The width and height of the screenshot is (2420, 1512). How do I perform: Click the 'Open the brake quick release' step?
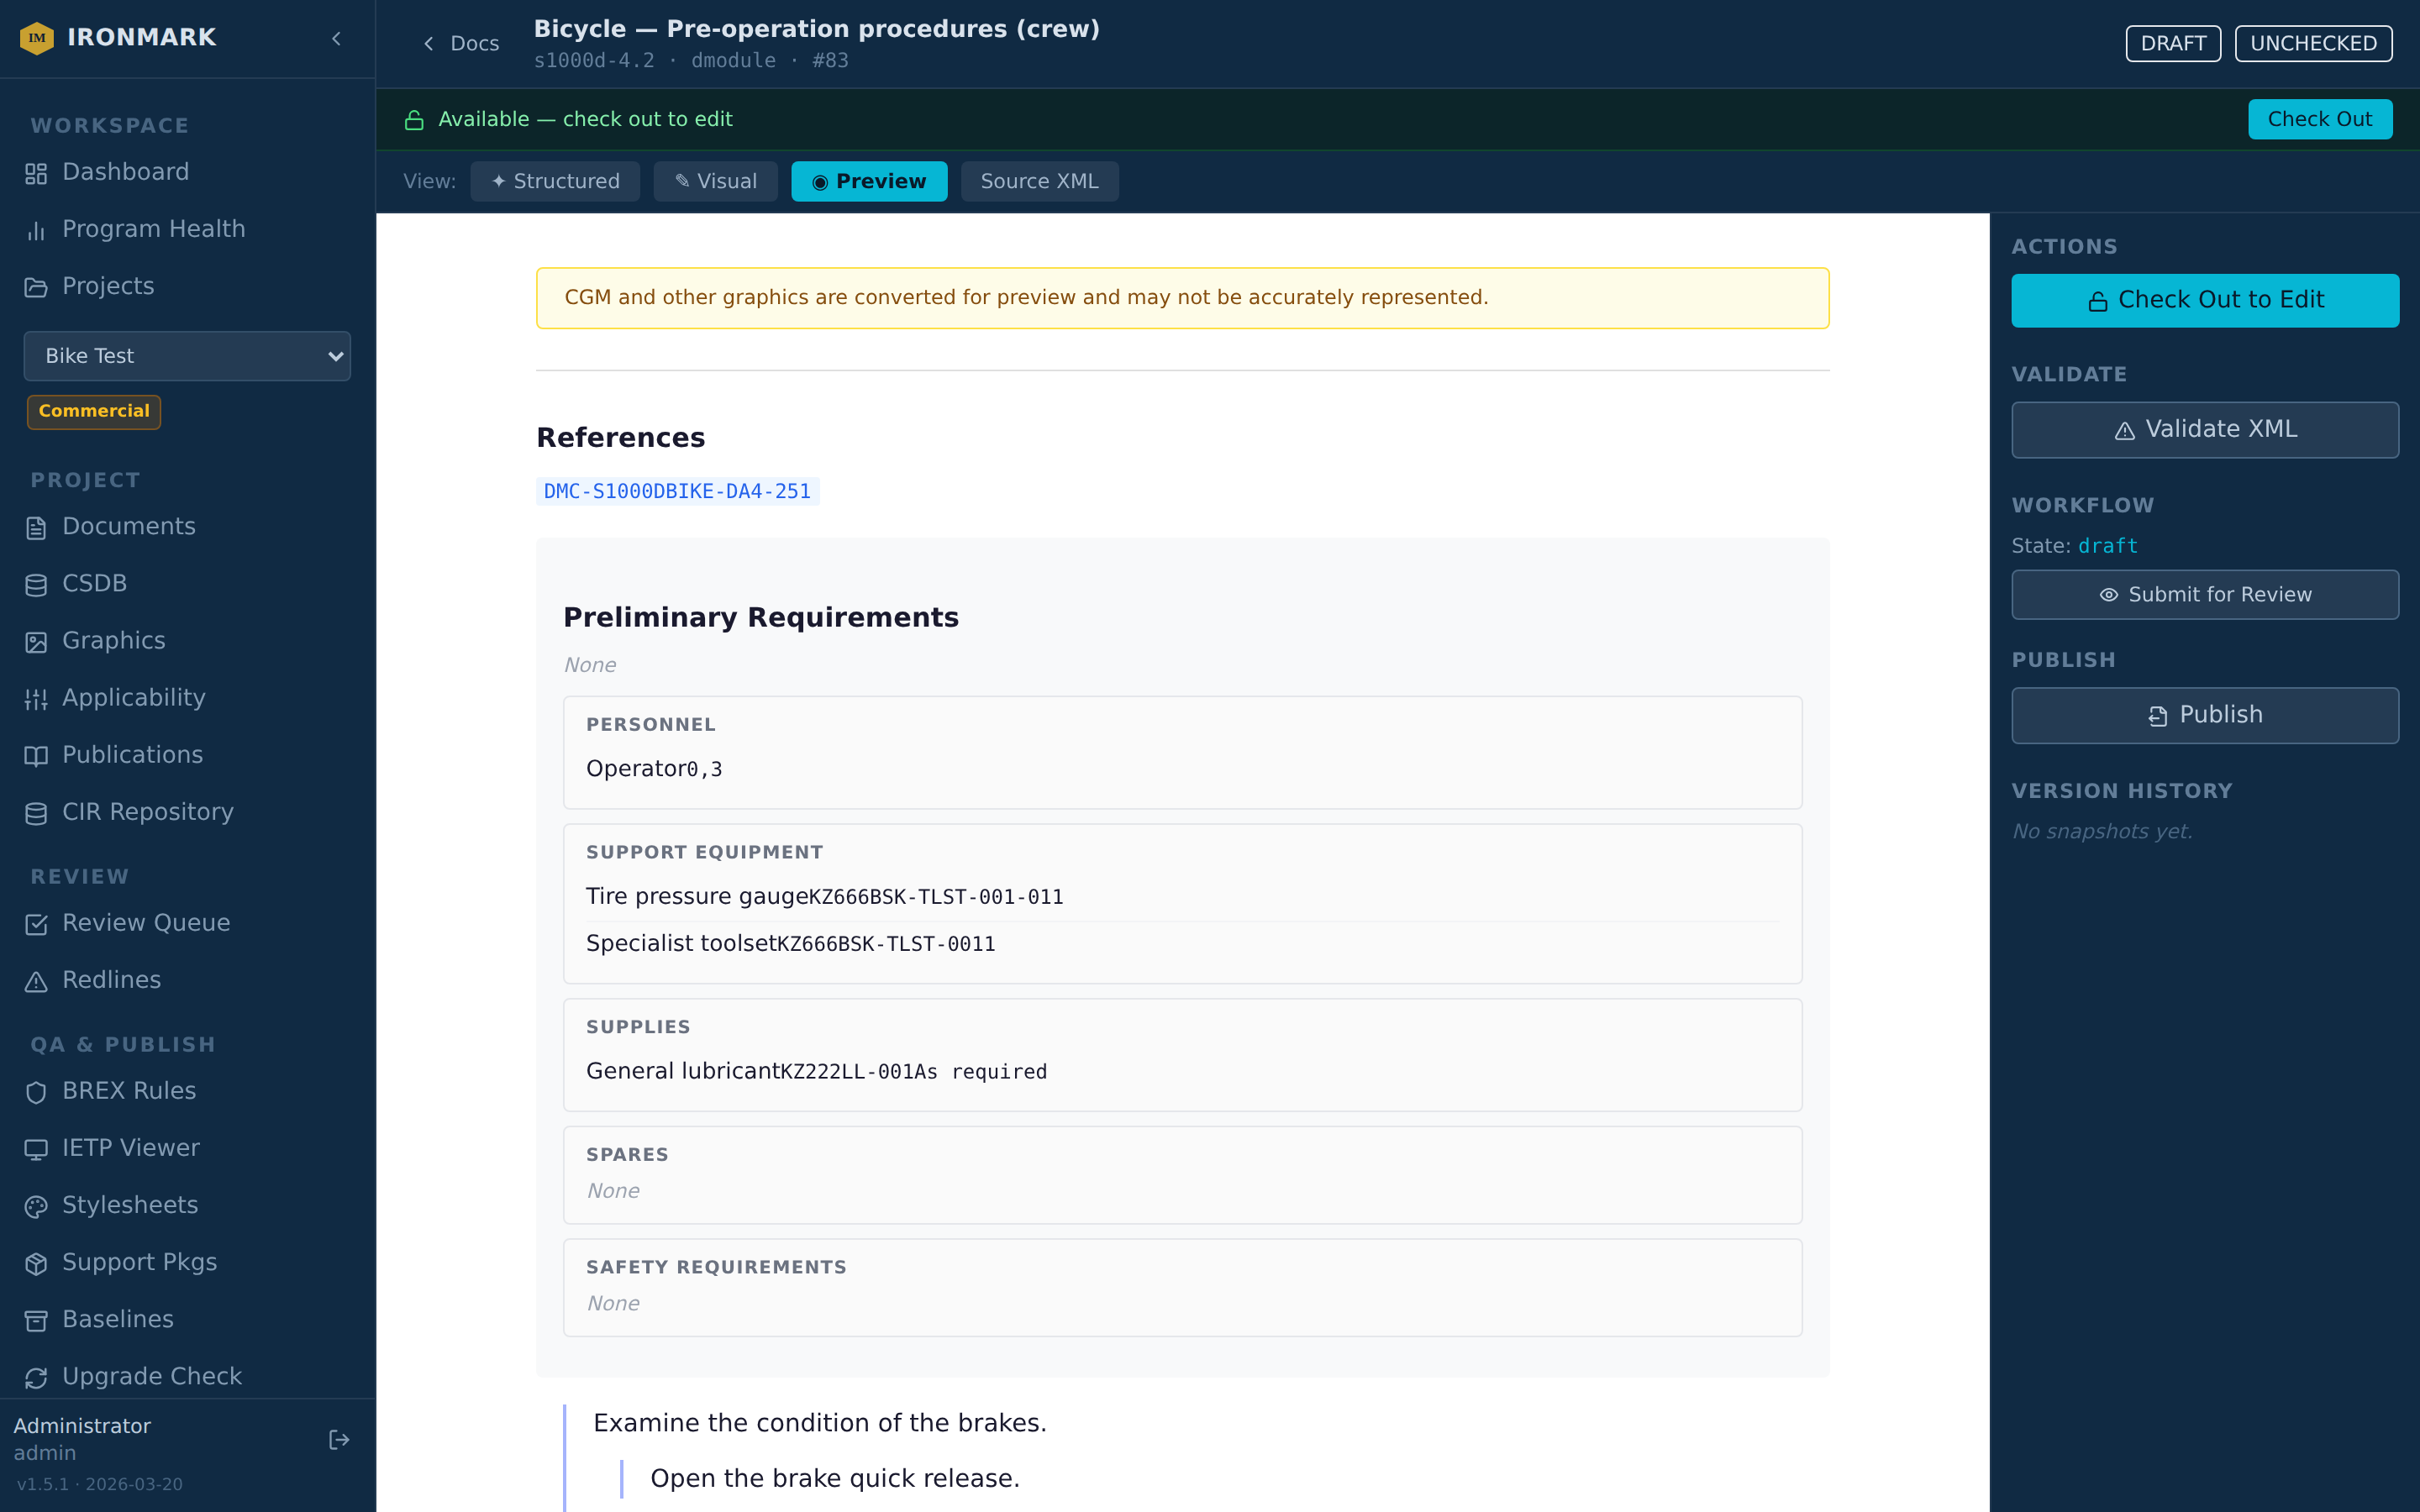(835, 1478)
